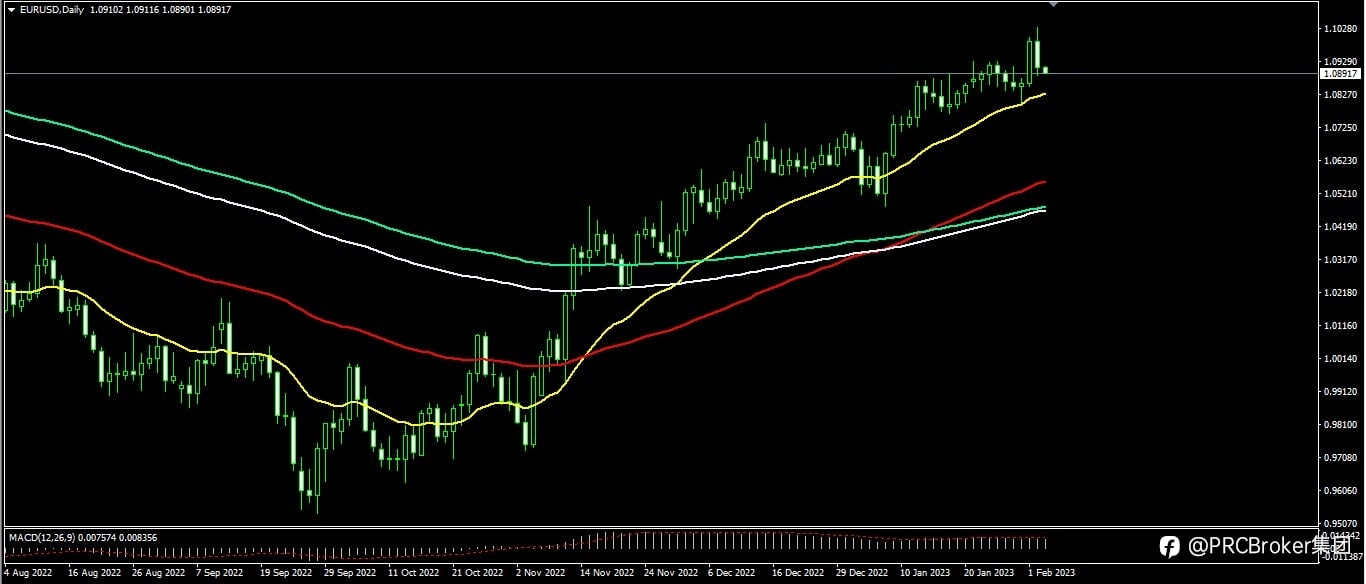Click the grey chart shift triangle marker

[1053, 4]
